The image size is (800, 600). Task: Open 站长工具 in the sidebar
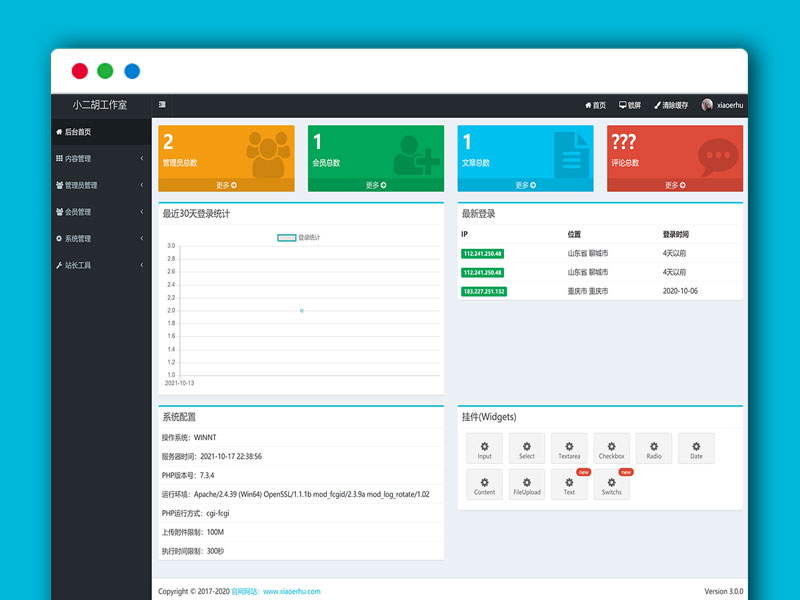point(100,265)
